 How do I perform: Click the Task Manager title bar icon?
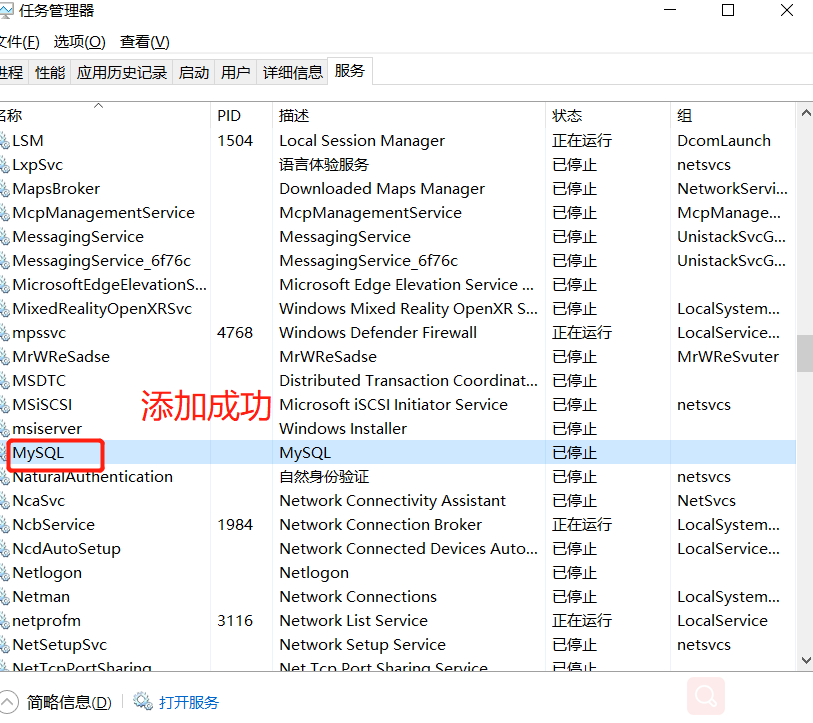[6, 11]
